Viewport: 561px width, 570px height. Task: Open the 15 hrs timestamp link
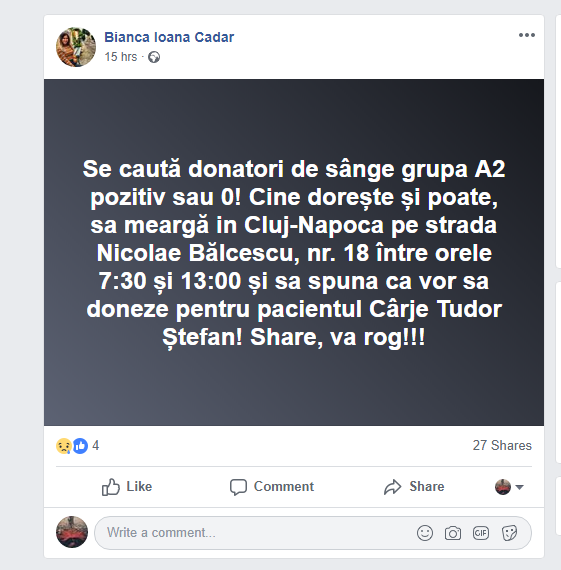(x=121, y=57)
